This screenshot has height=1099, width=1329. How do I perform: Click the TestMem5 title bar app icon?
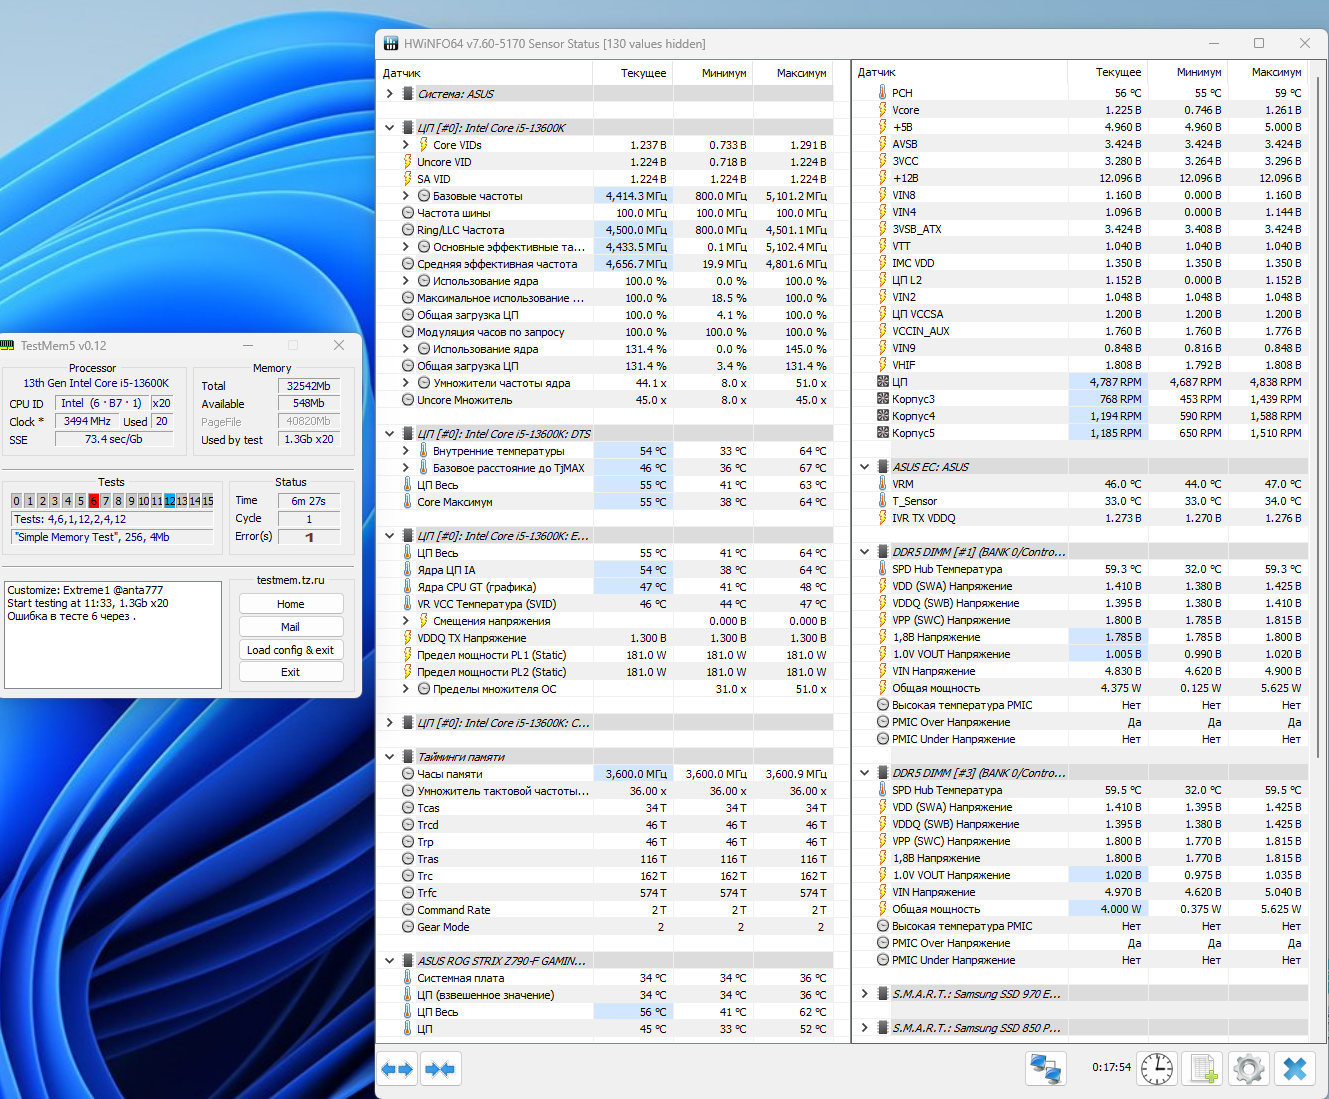[x=8, y=345]
